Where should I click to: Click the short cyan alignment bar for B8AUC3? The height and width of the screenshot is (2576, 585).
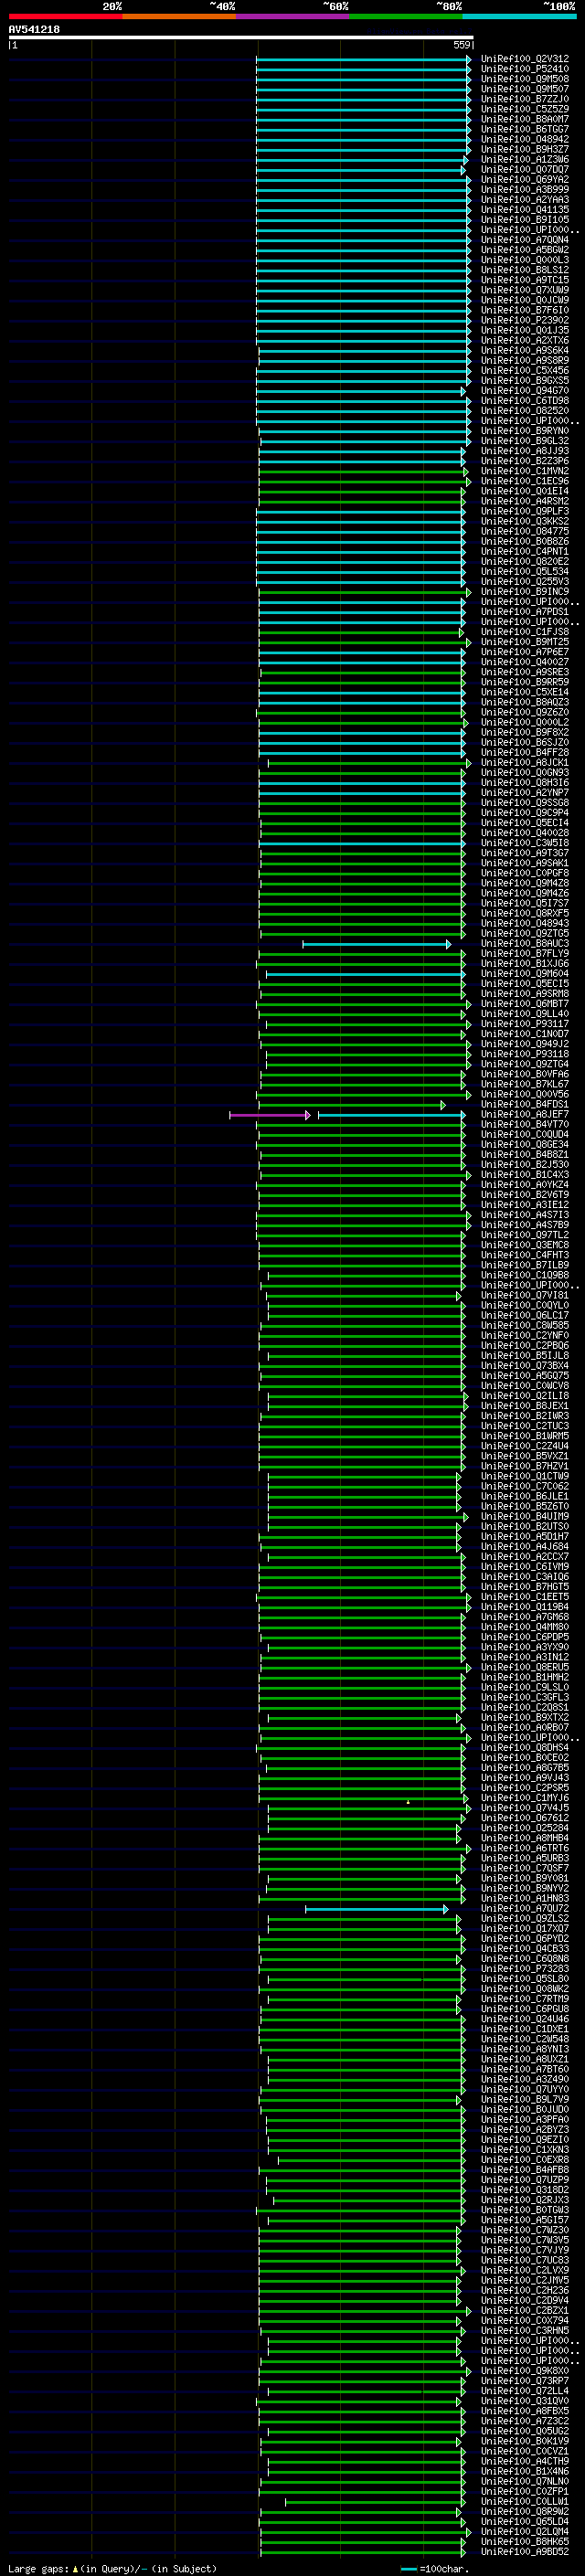(377, 944)
